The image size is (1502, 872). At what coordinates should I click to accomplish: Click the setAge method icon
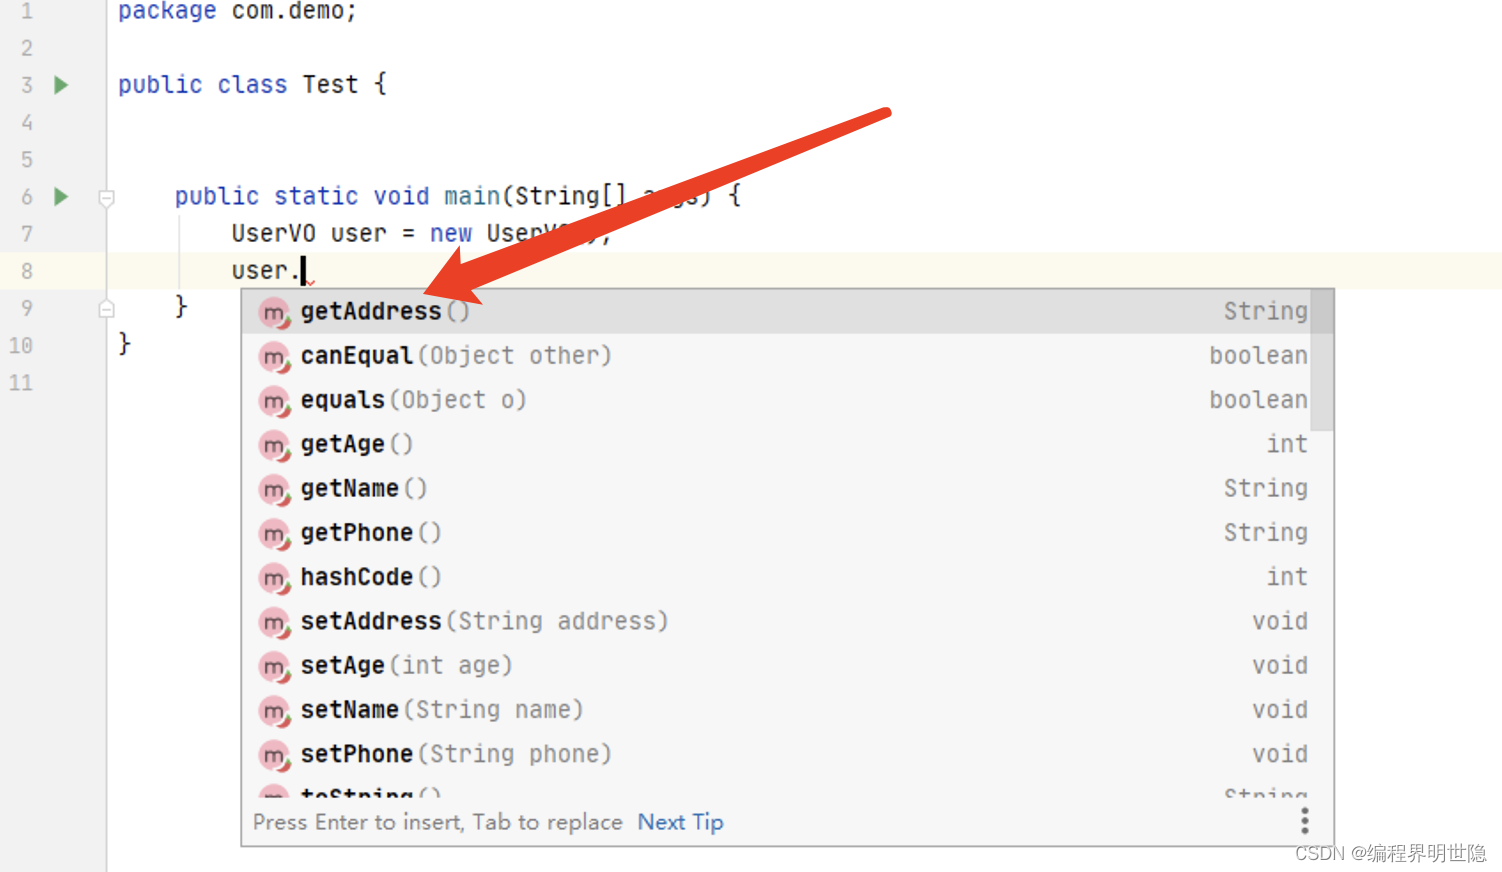274,666
